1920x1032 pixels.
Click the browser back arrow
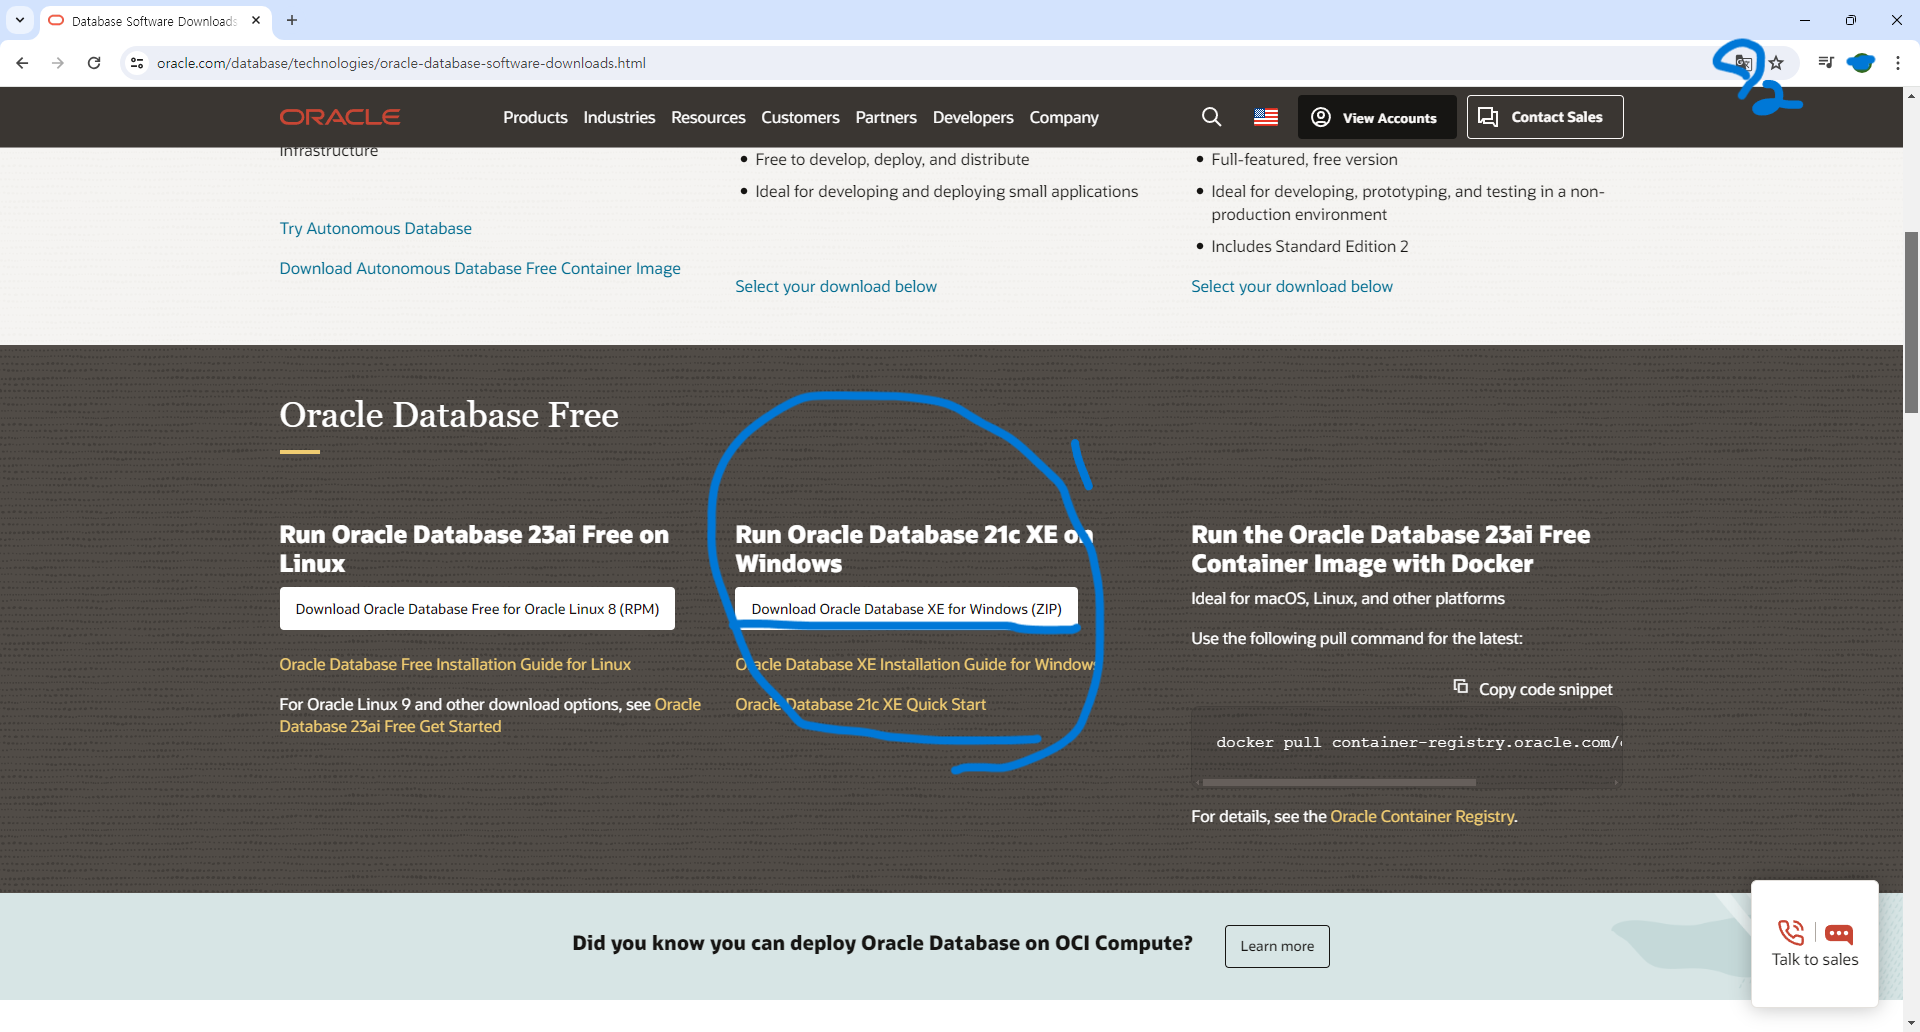pos(22,63)
